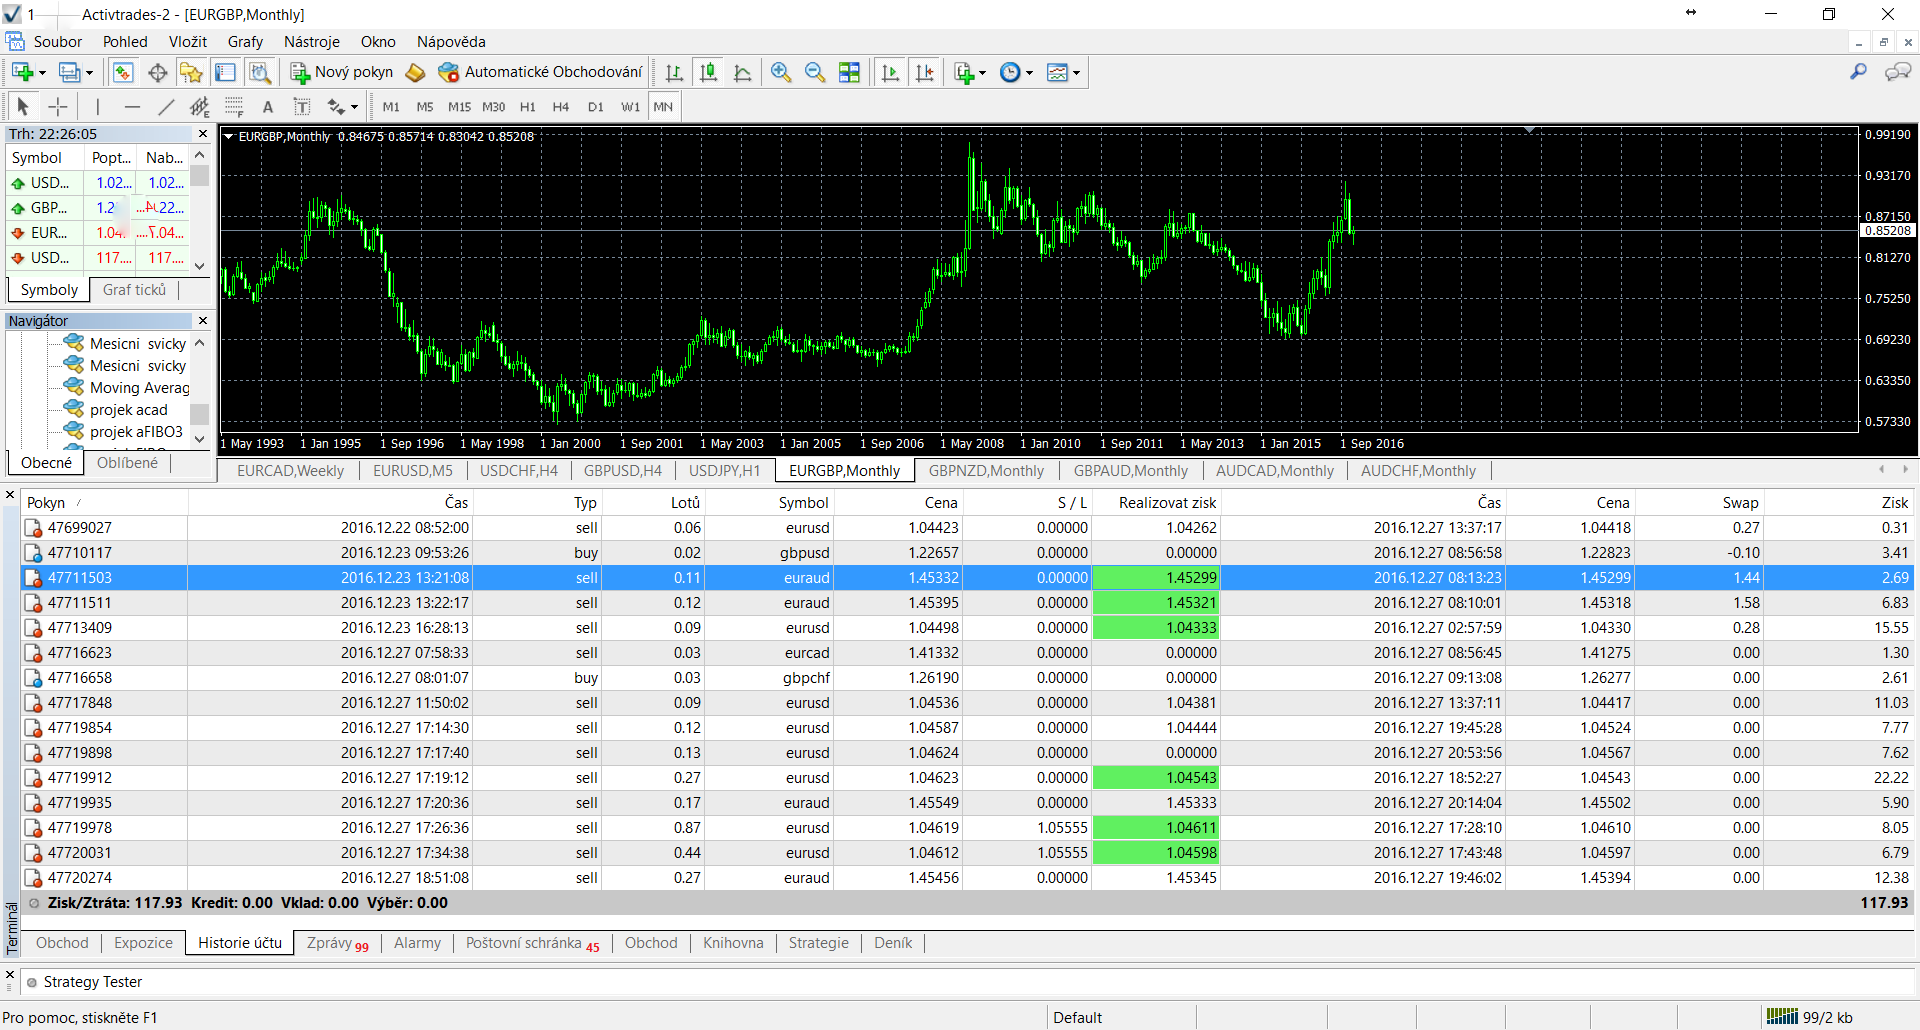The height and width of the screenshot is (1030, 1920).
Task: Select the cursor arrow tool
Action: pos(23,106)
